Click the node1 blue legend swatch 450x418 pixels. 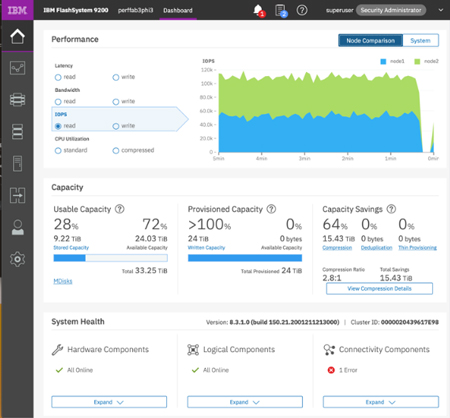pyautogui.click(x=383, y=61)
